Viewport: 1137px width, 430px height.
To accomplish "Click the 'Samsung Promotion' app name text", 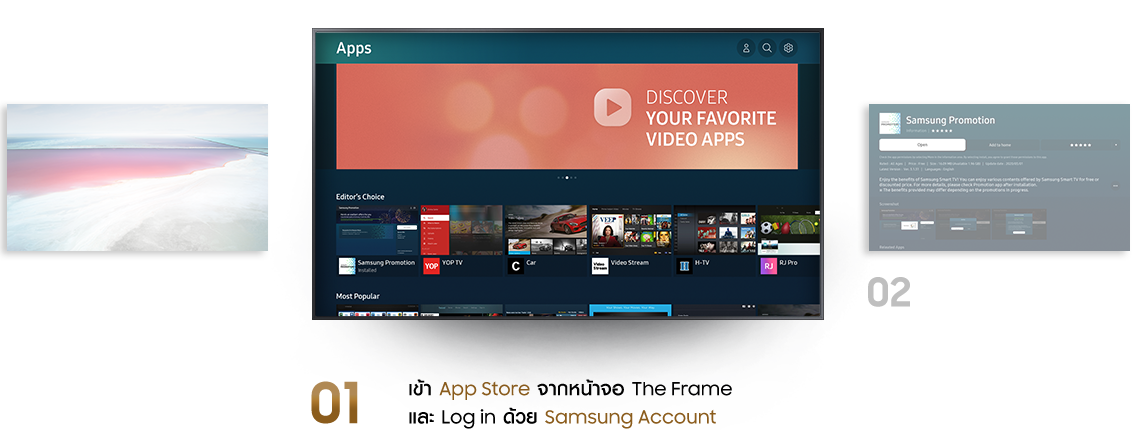I will click(386, 262).
